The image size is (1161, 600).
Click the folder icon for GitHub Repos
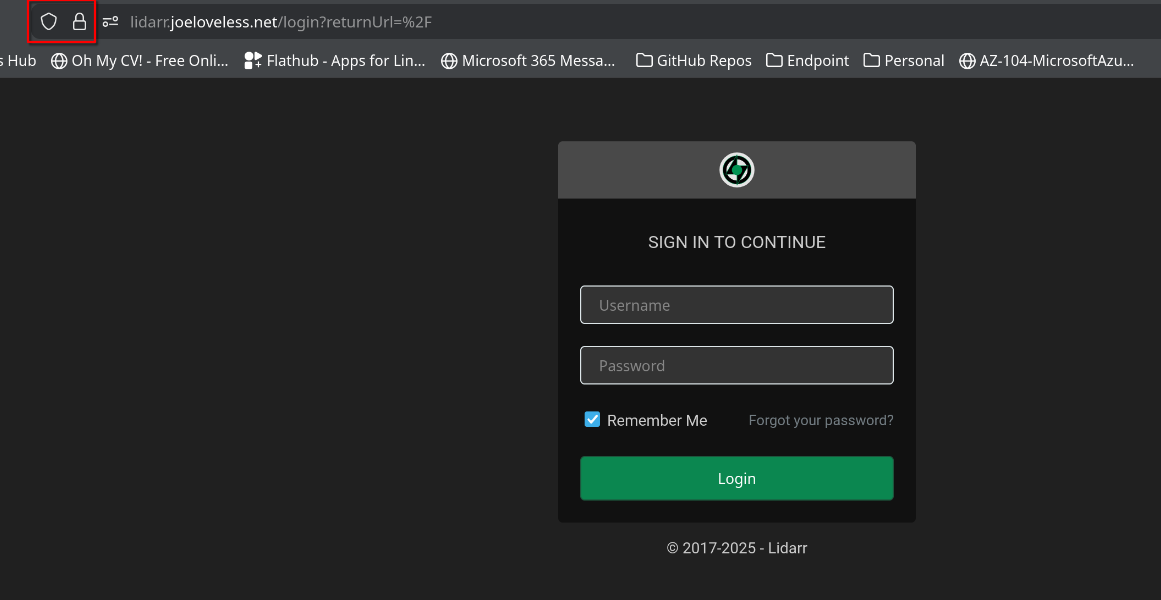click(x=643, y=60)
